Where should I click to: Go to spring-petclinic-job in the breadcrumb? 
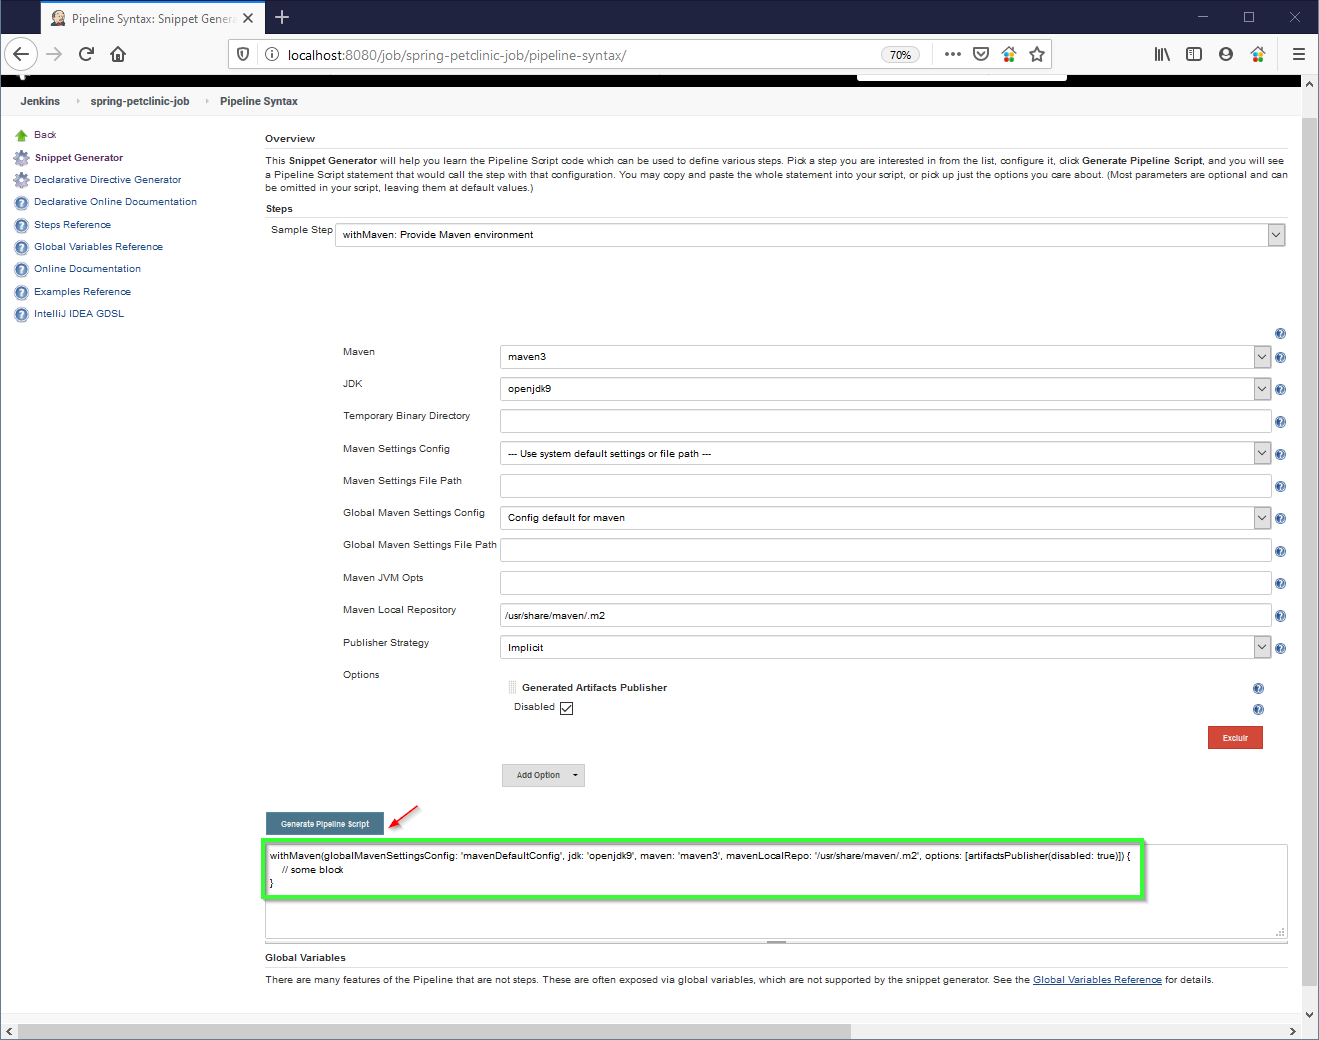[x=140, y=101]
